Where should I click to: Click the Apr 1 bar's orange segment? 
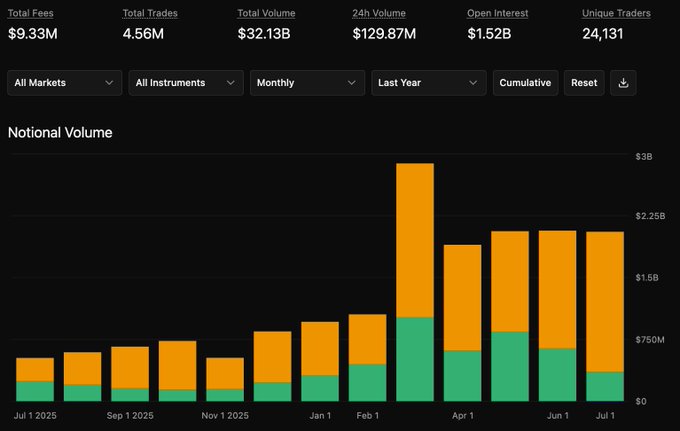tap(462, 298)
